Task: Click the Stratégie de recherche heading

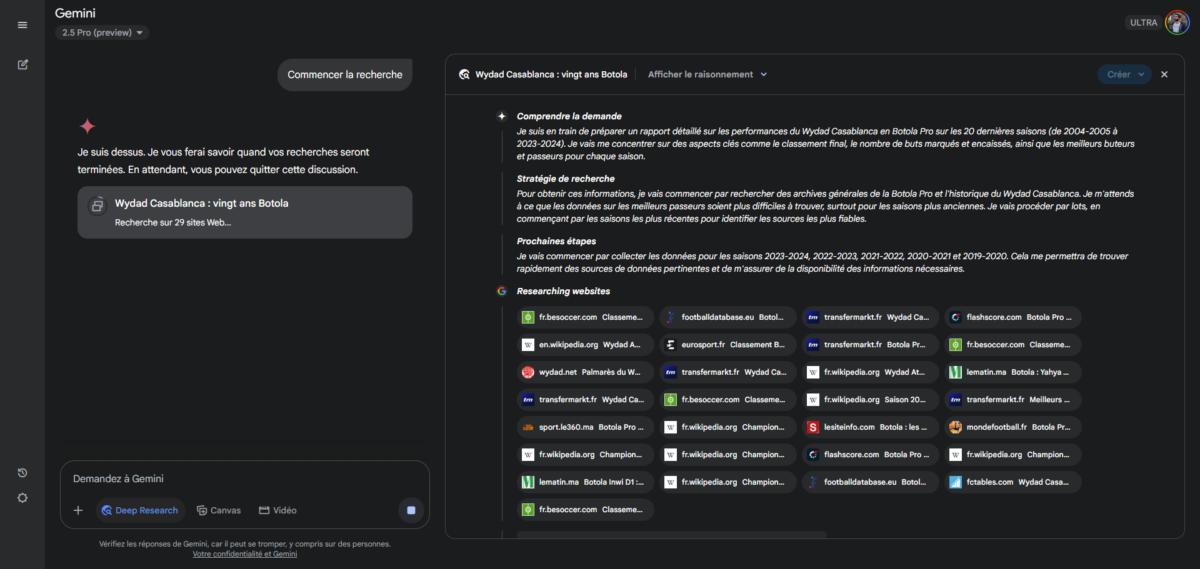Action: [566, 178]
